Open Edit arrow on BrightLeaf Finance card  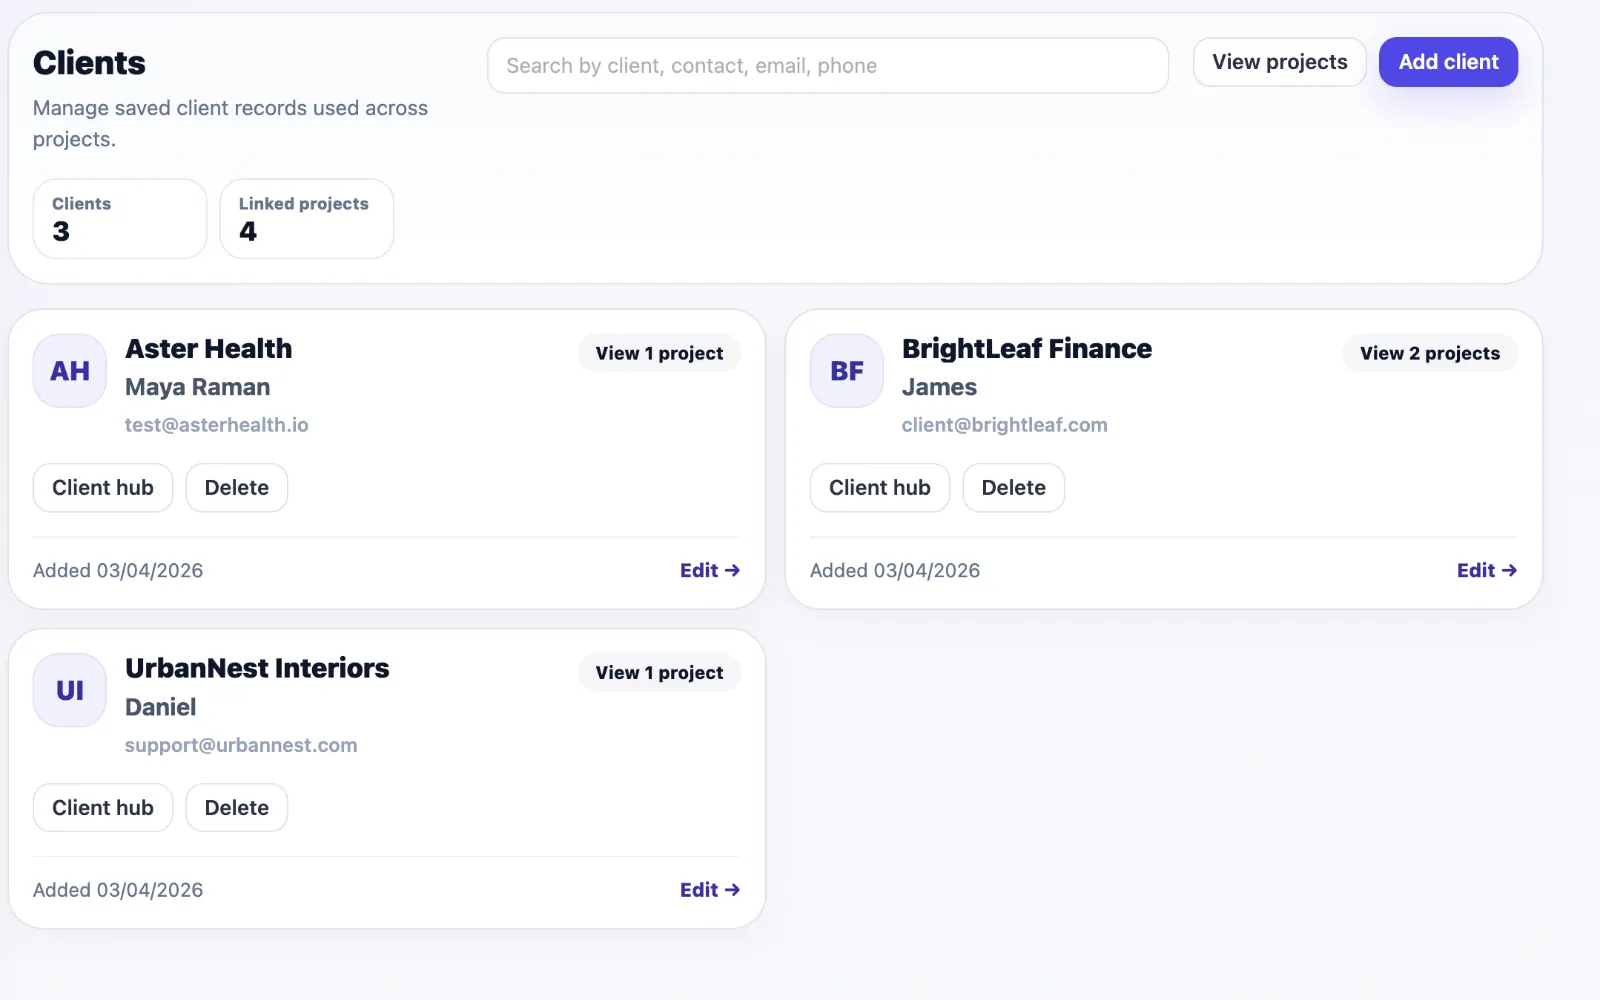coord(1487,570)
